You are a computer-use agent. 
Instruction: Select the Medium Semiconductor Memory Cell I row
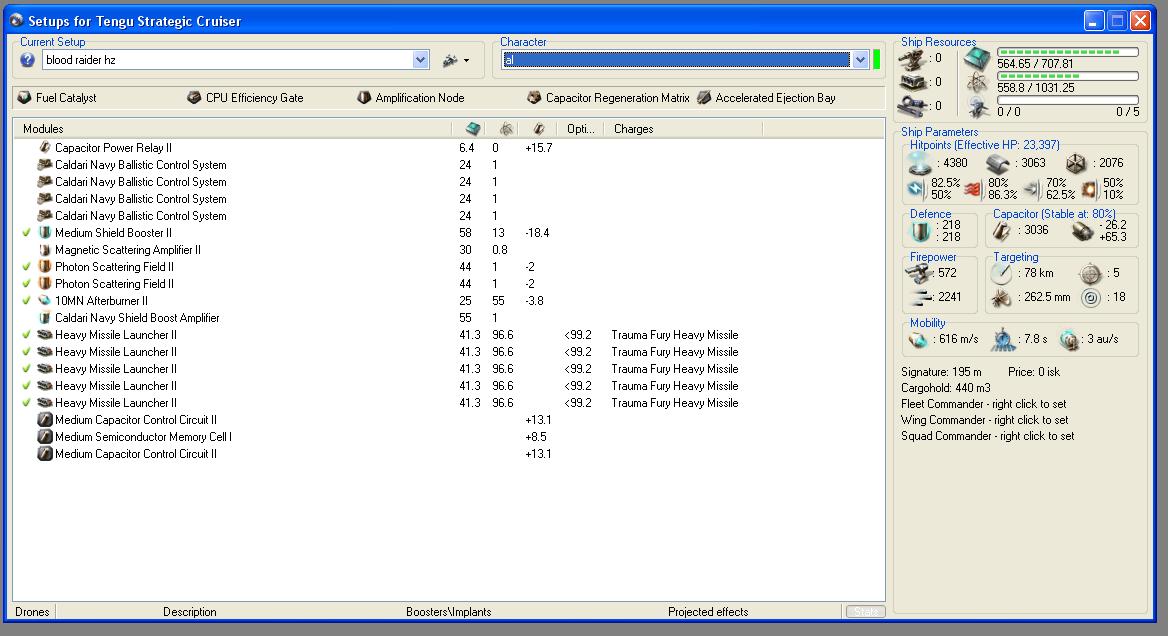pos(449,437)
